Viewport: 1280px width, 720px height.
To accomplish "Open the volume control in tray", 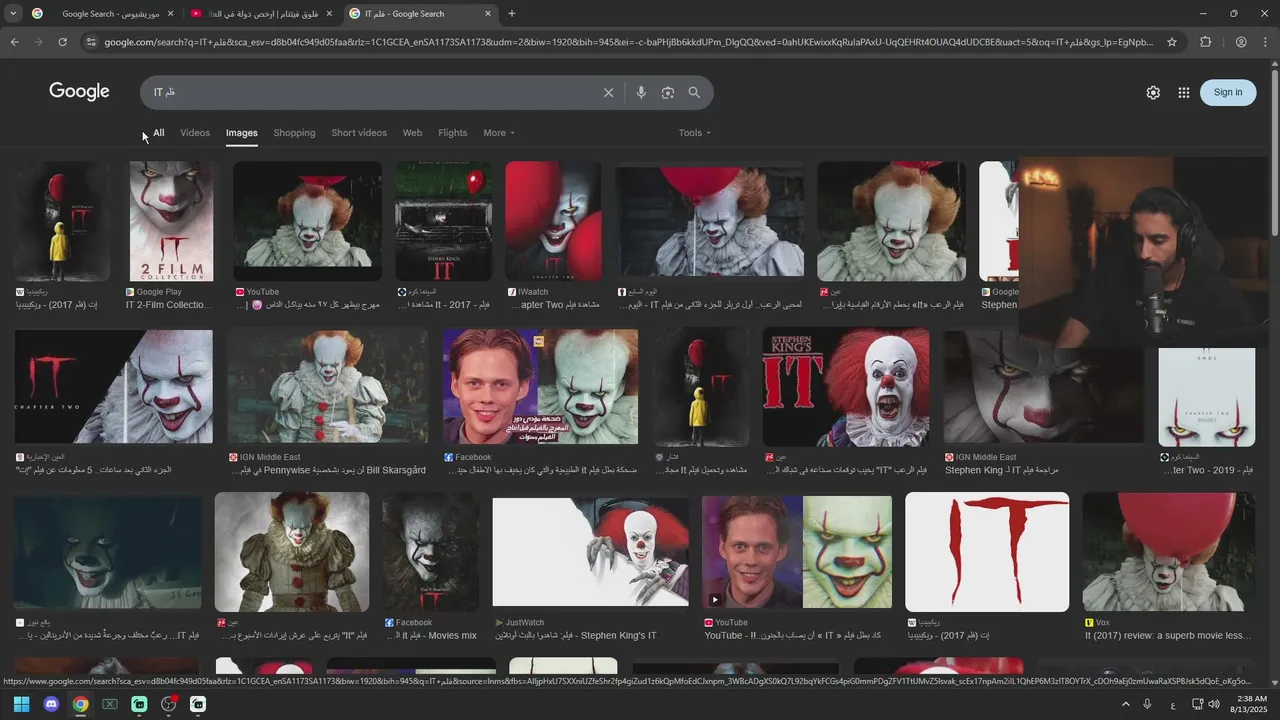I will coord(1214,704).
